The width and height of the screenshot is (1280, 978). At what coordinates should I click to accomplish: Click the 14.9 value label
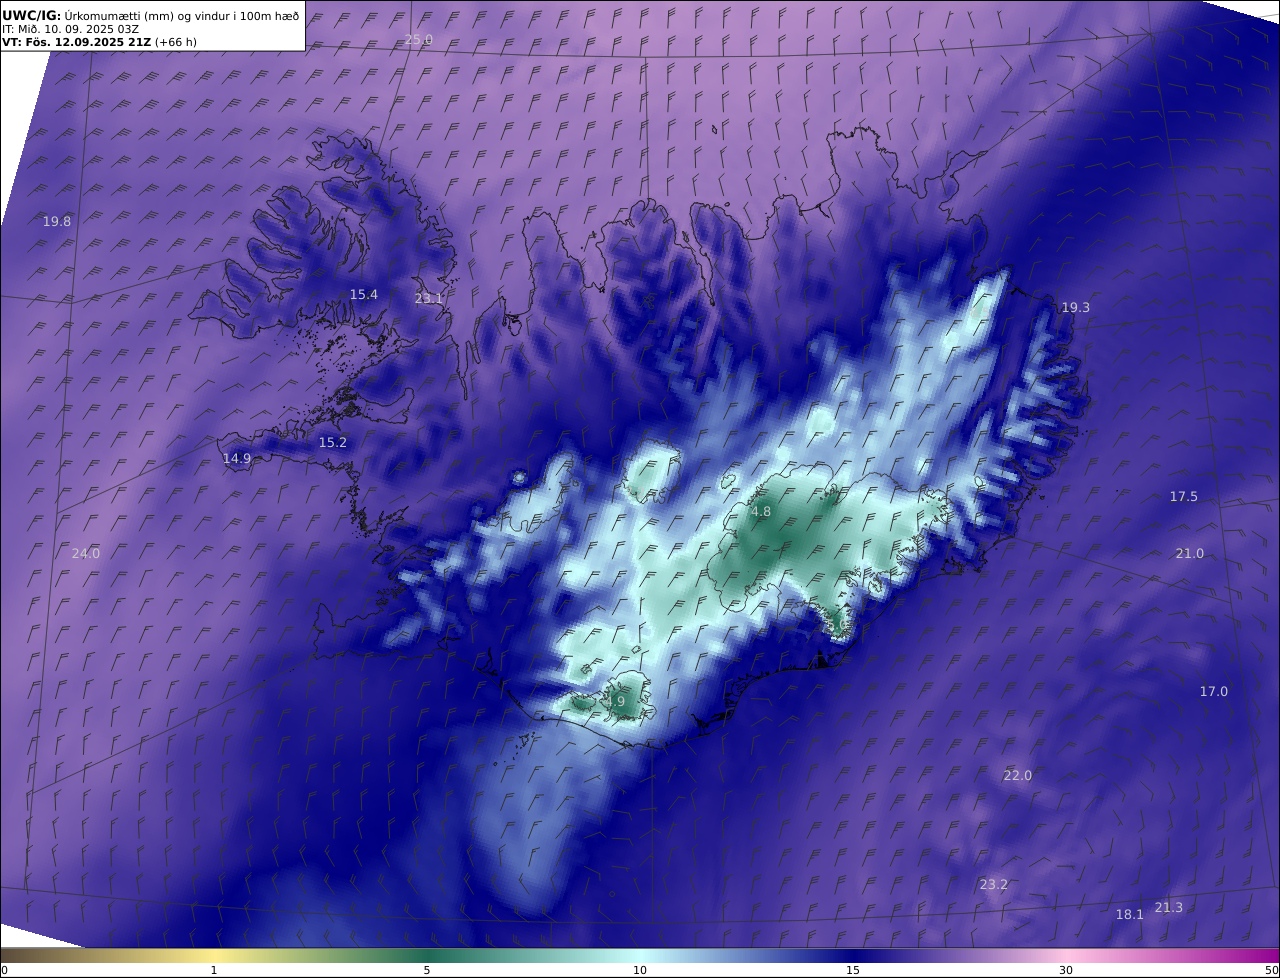tap(237, 458)
